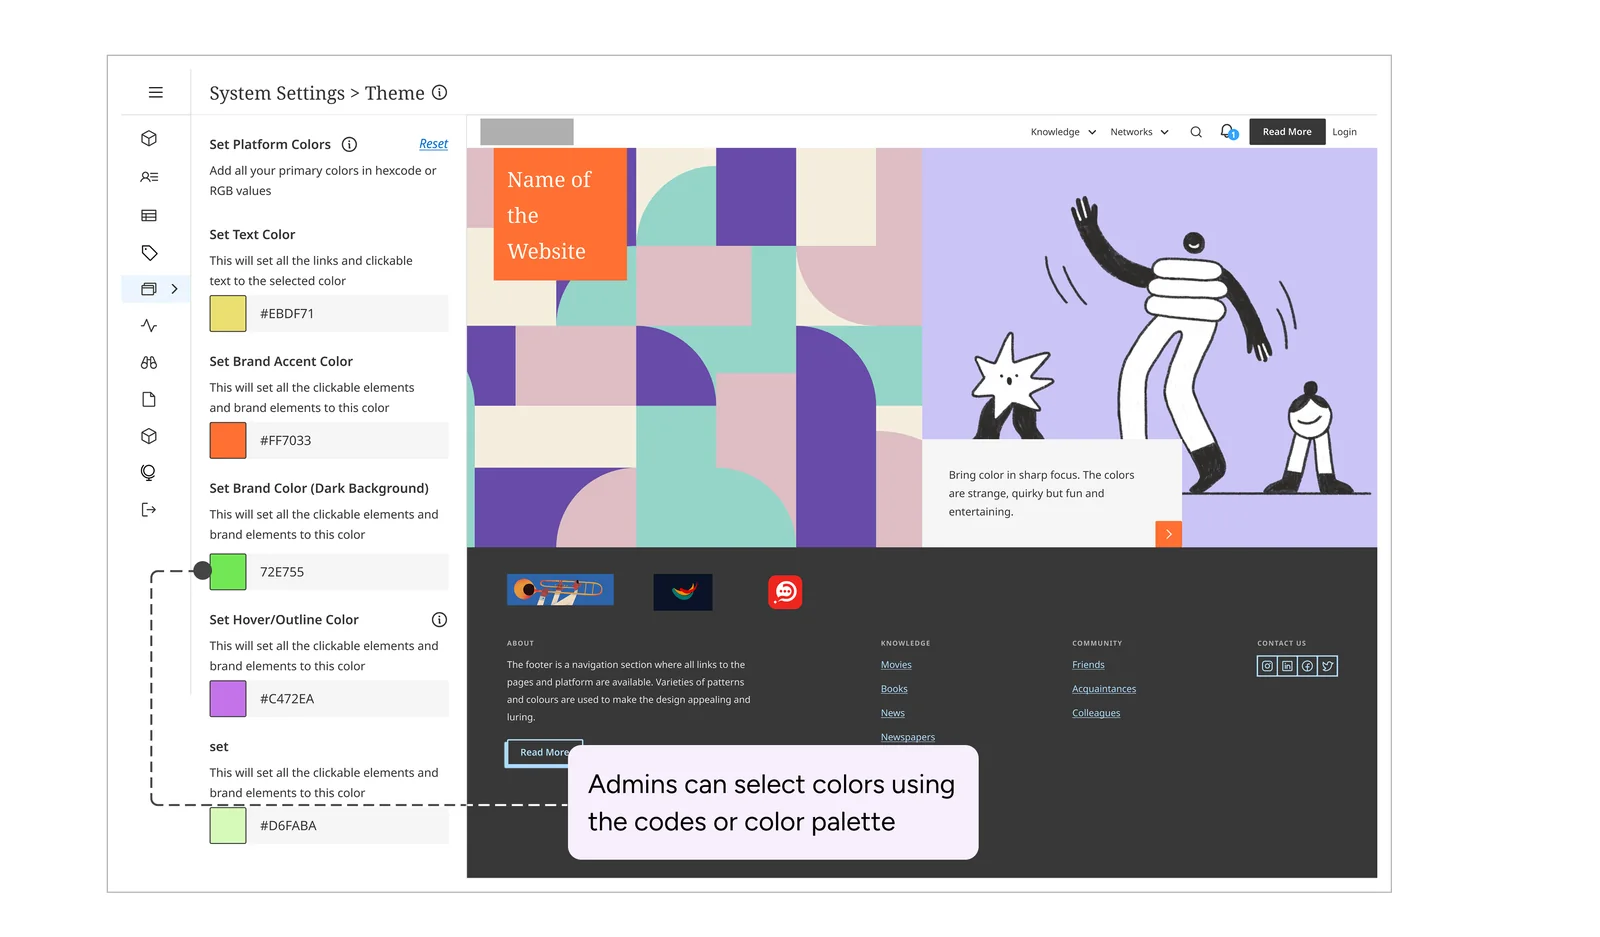Open the Friends footer link
Screen dimensions: 1600x937
point(1088,665)
